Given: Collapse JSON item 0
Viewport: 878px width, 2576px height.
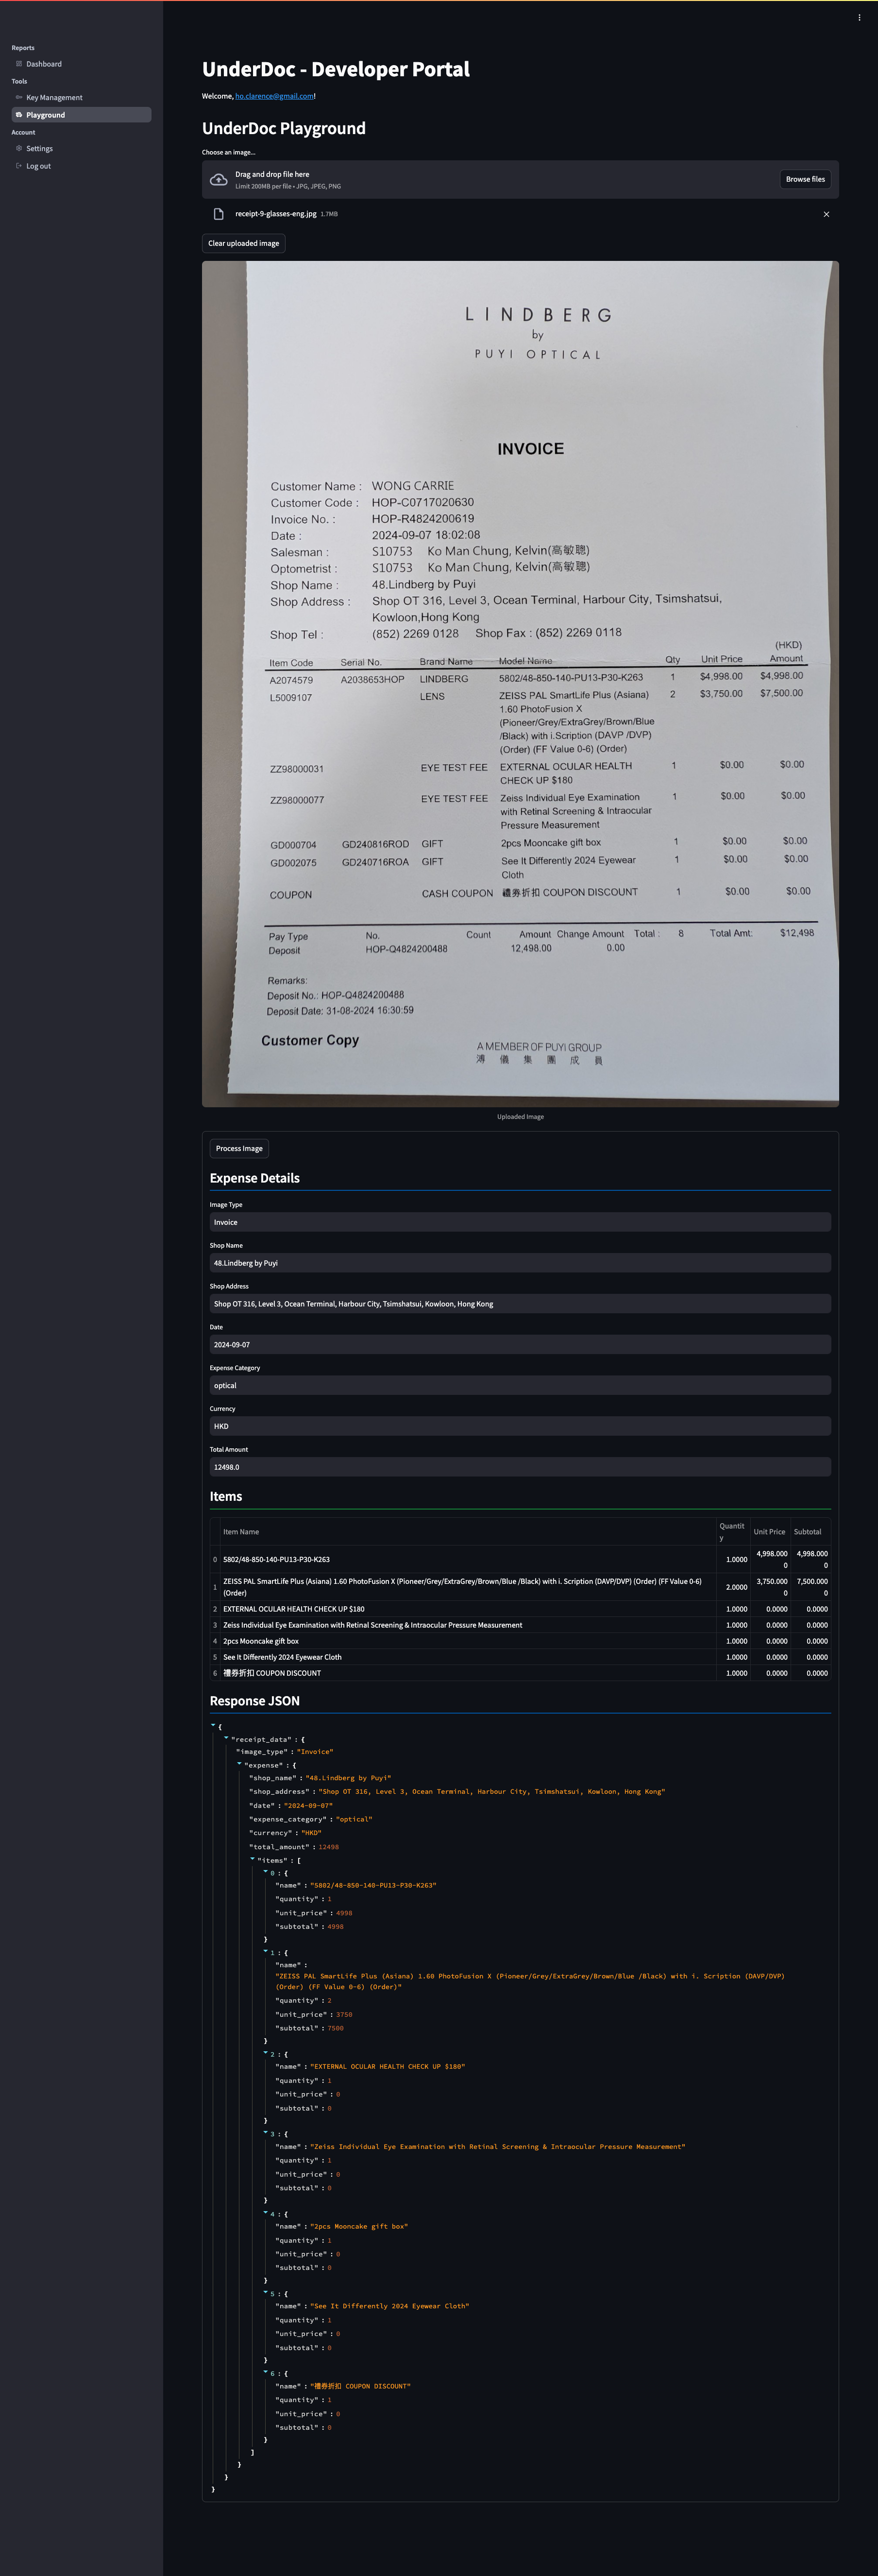Looking at the screenshot, I should pyautogui.click(x=265, y=1872).
